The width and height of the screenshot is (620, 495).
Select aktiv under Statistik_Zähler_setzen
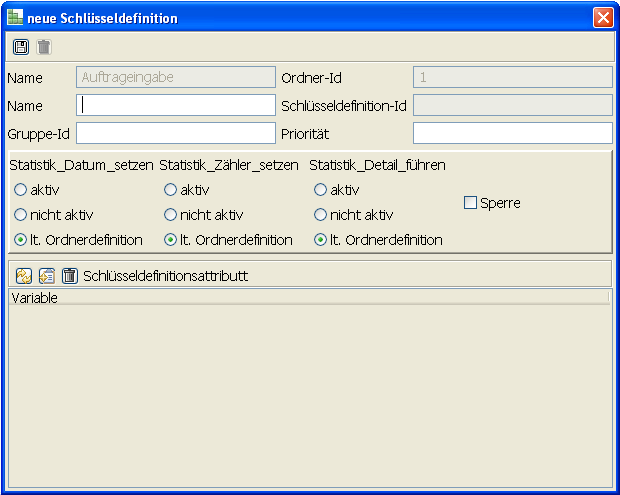pyautogui.click(x=170, y=190)
